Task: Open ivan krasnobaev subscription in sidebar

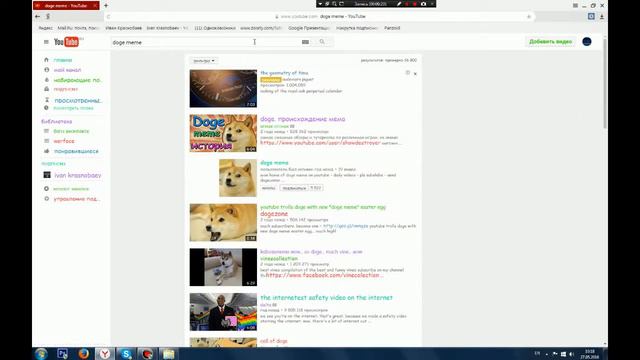Action: point(78,175)
